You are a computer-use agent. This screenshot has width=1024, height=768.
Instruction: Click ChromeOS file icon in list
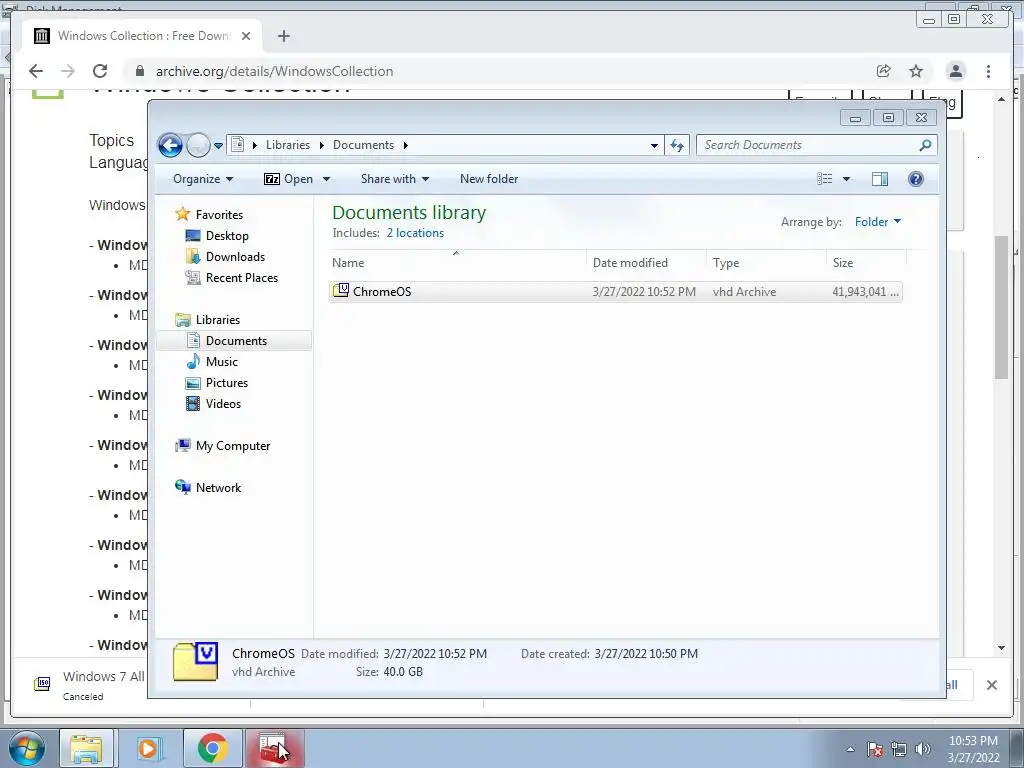pos(341,291)
